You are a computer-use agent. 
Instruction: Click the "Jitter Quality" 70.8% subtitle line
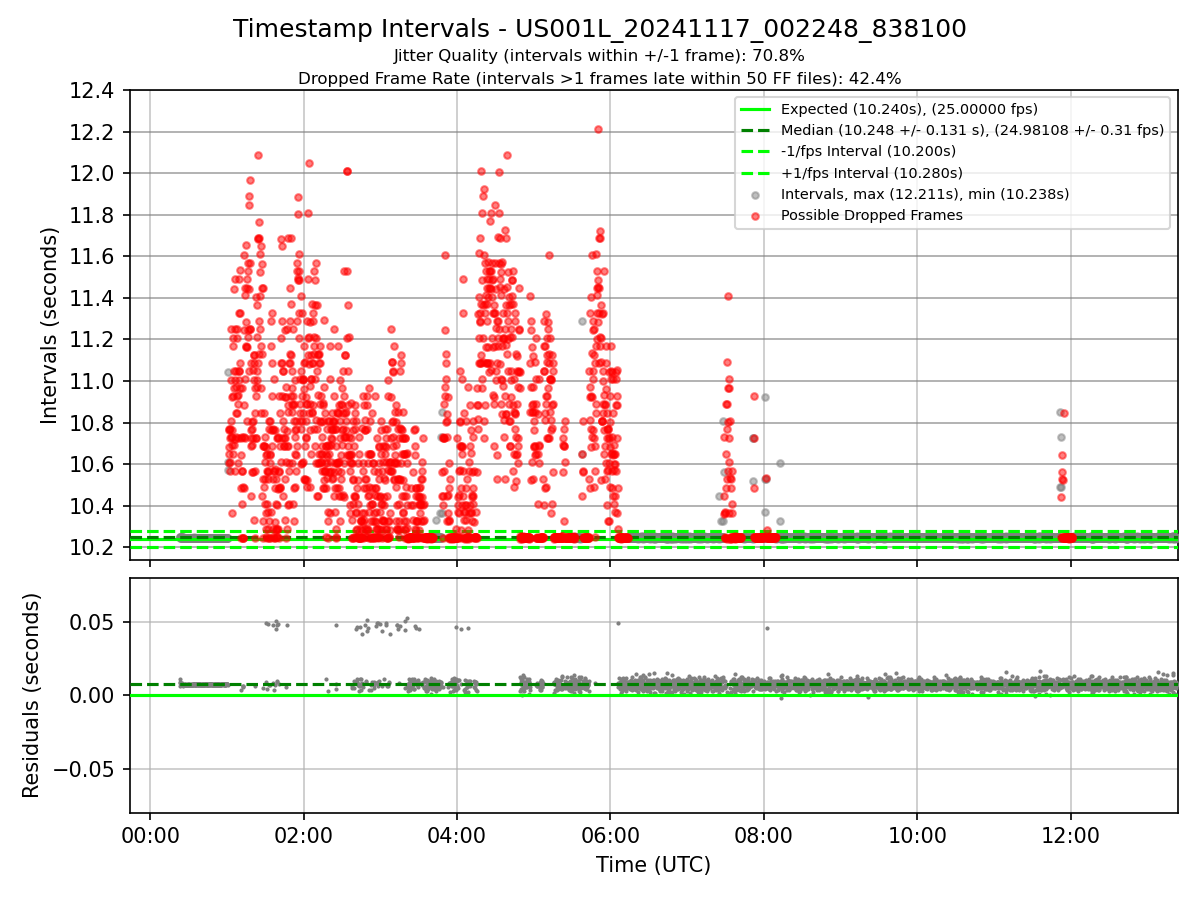(600, 56)
